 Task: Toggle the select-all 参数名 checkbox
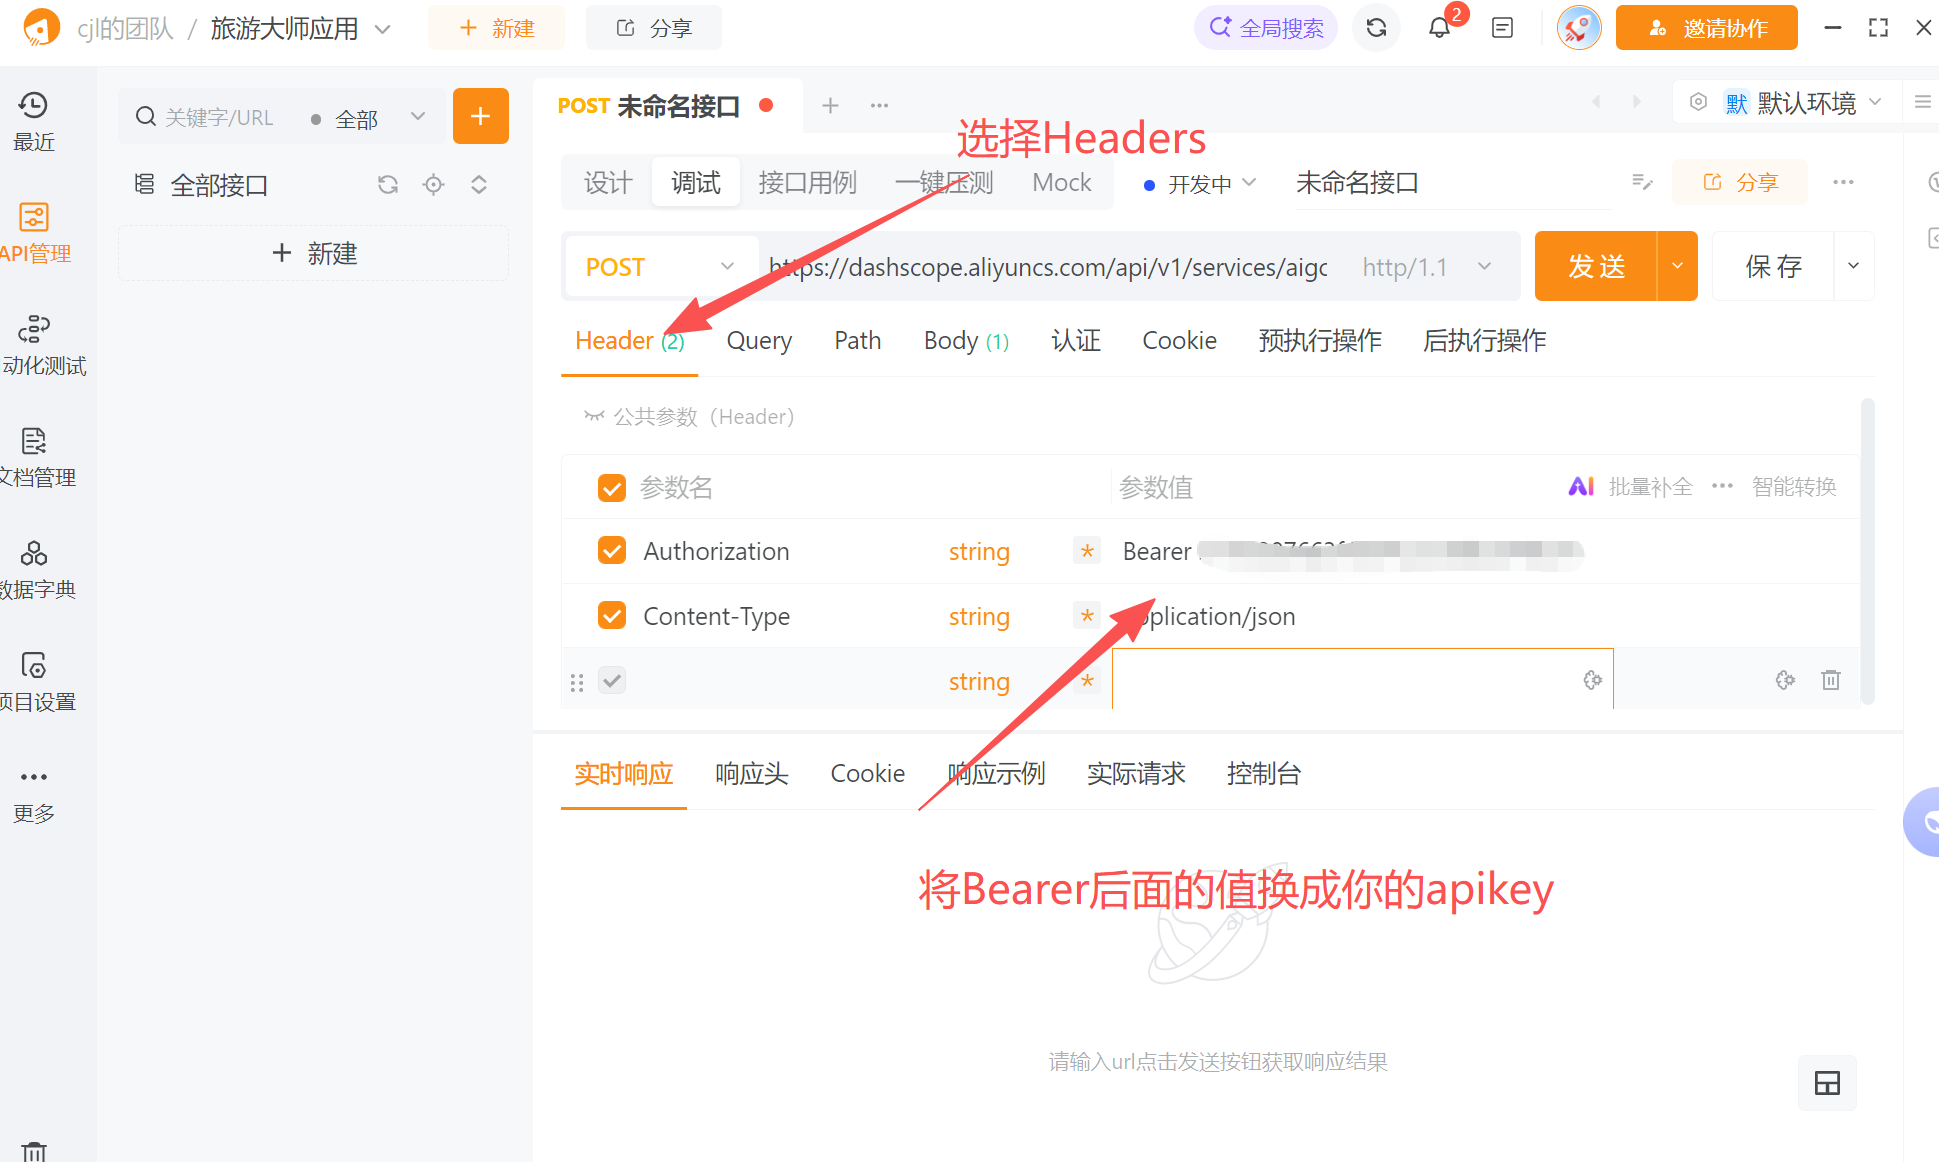tap(612, 488)
